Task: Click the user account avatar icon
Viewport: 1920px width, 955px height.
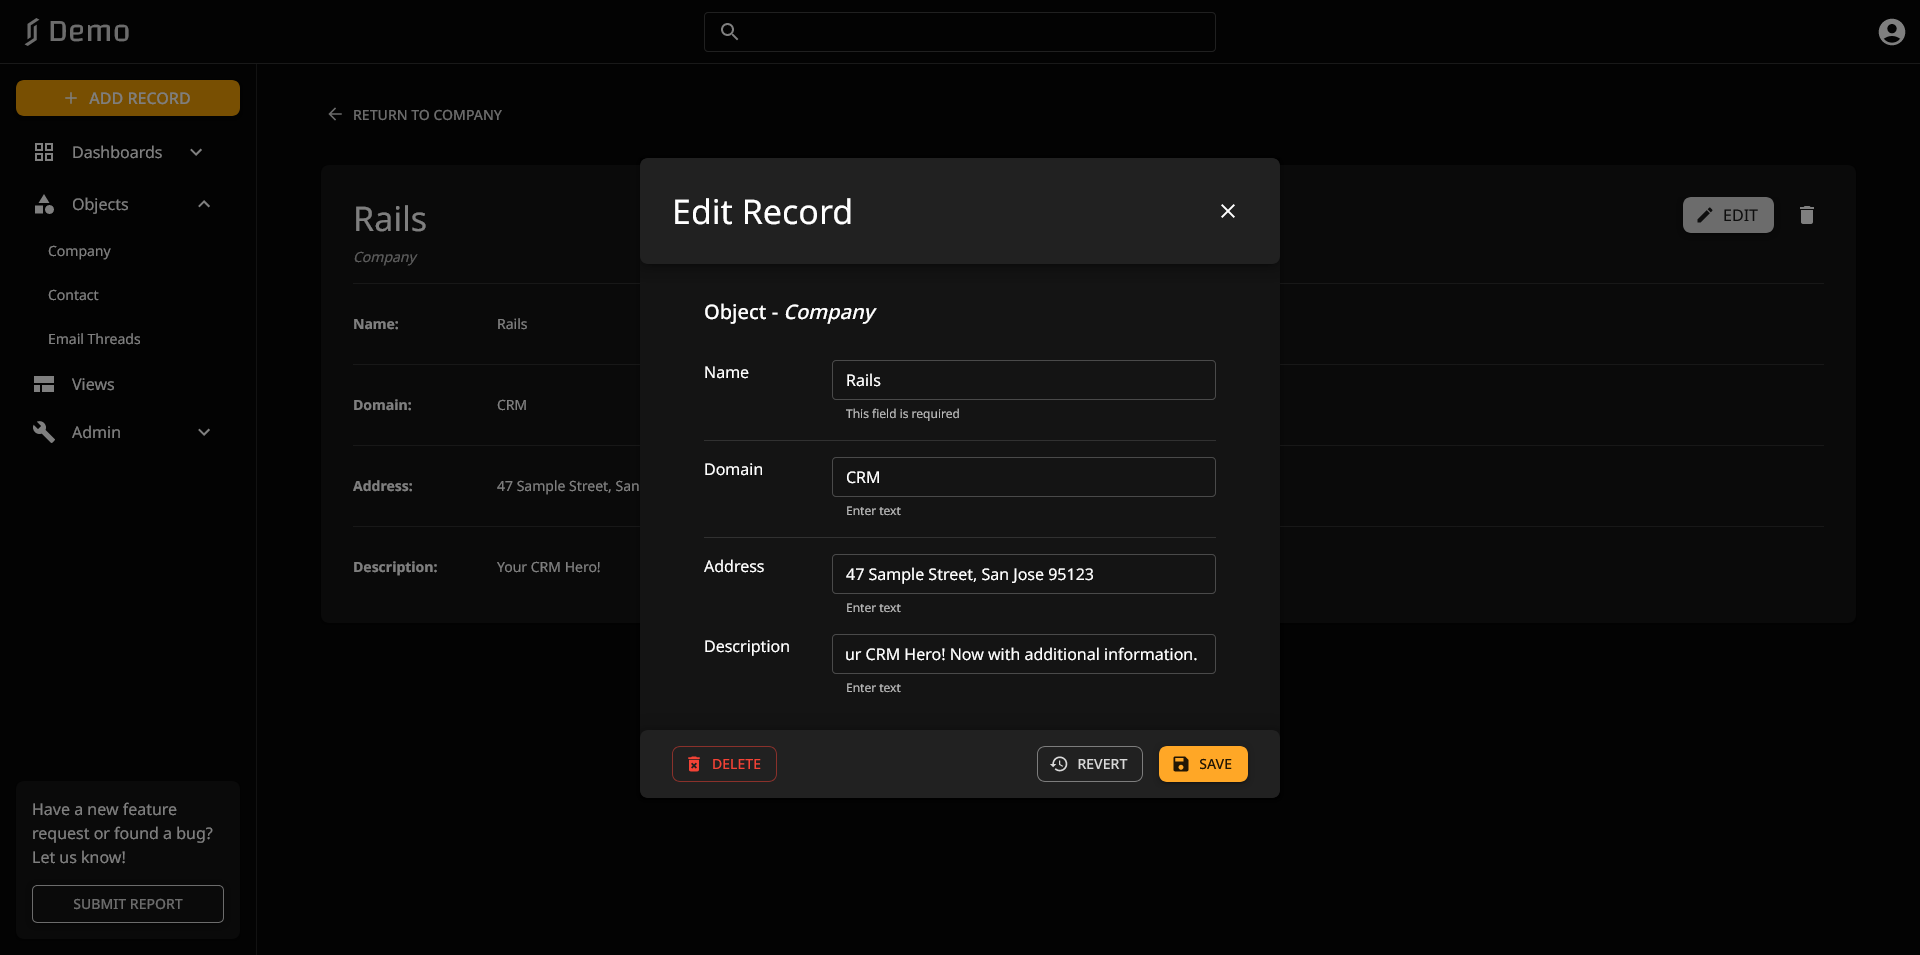Action: coord(1891,32)
